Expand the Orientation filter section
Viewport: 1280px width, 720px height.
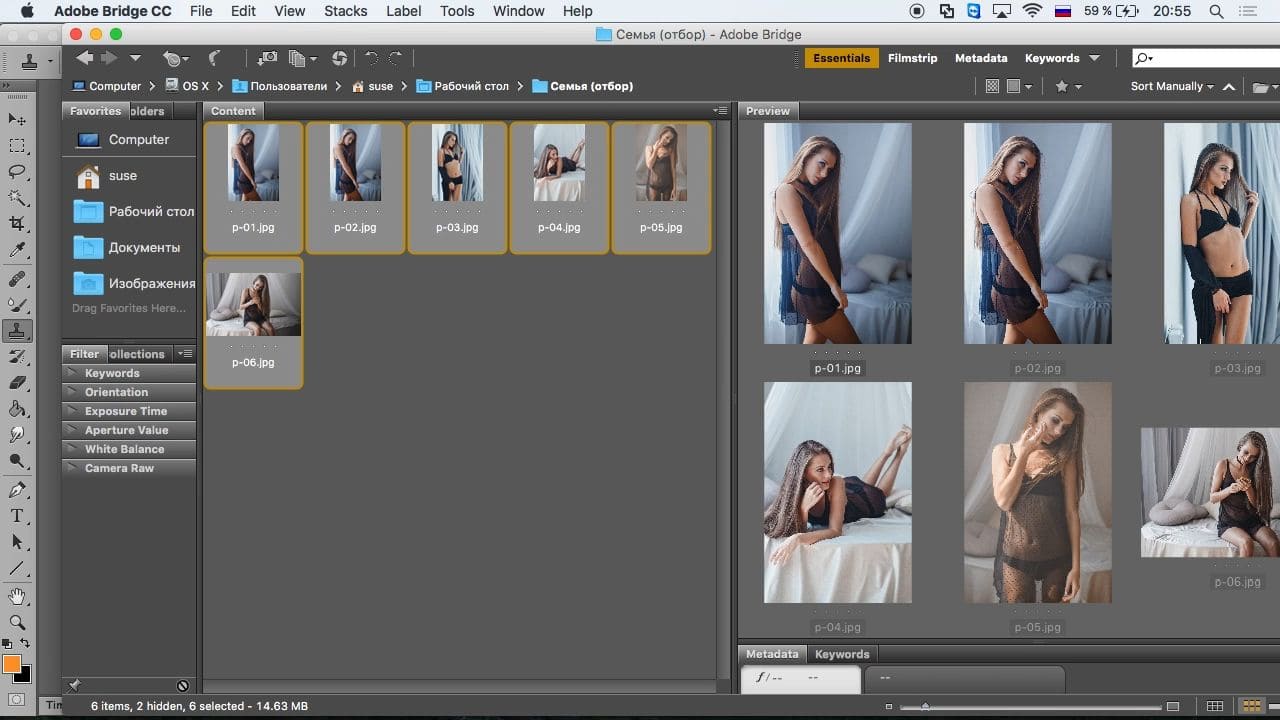116,392
